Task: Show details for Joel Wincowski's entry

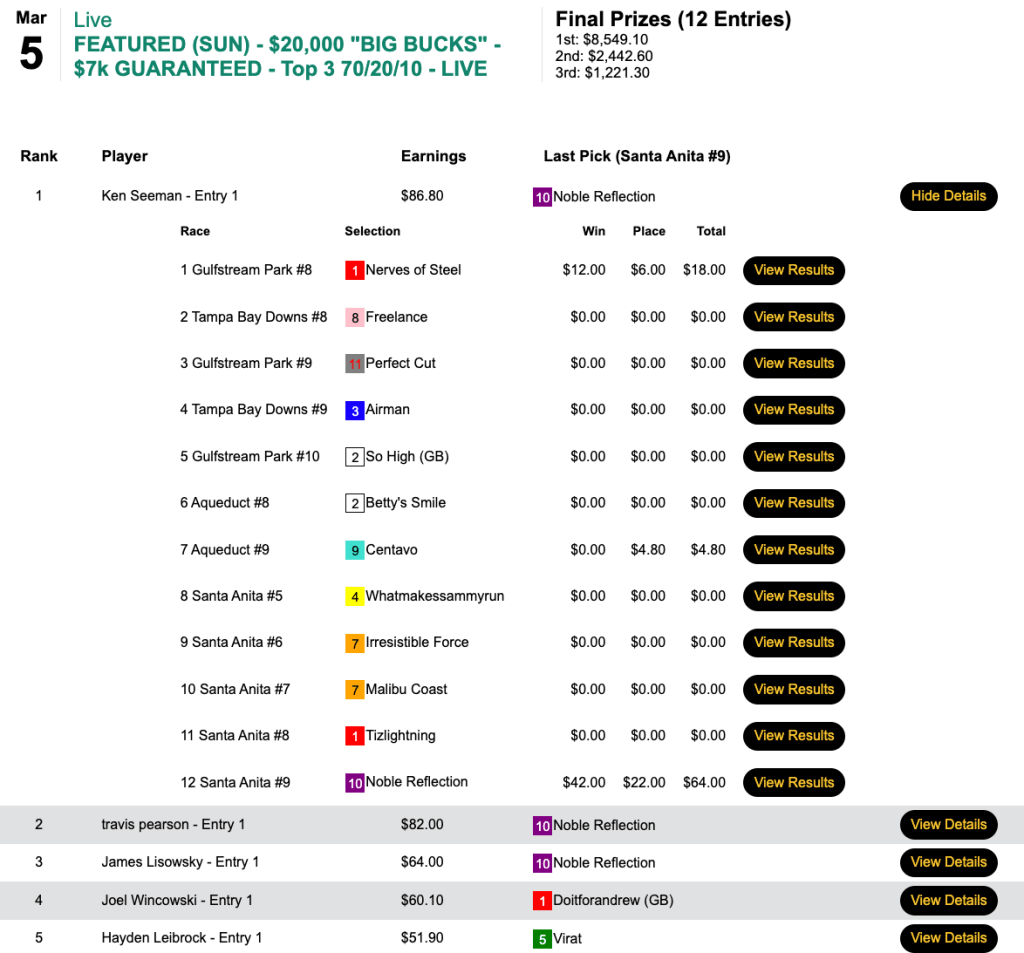Action: 948,900
